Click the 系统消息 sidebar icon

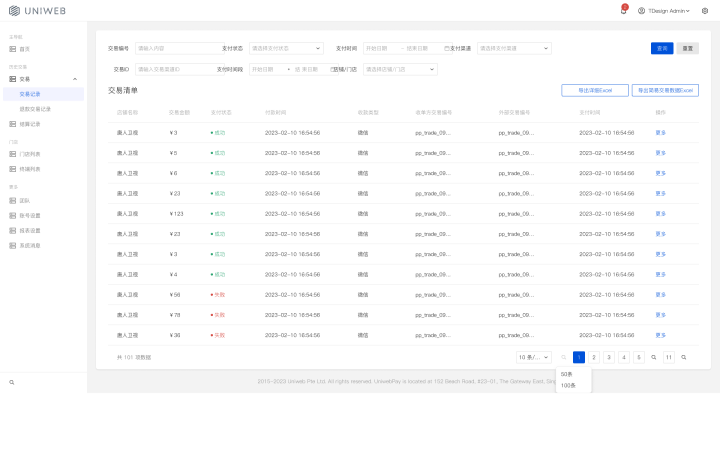pyautogui.click(x=13, y=246)
